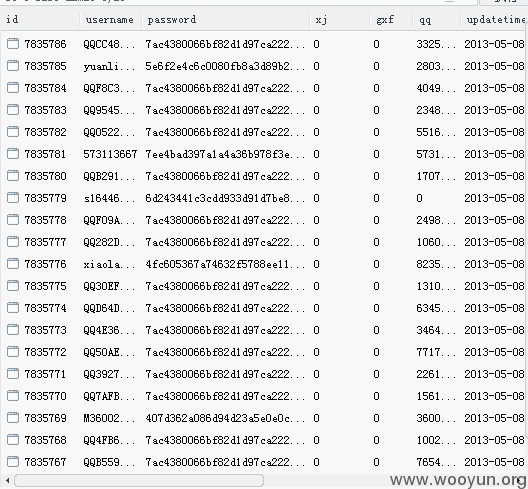
Task: Select row icon for id 7835771
Action: [x=13, y=374]
